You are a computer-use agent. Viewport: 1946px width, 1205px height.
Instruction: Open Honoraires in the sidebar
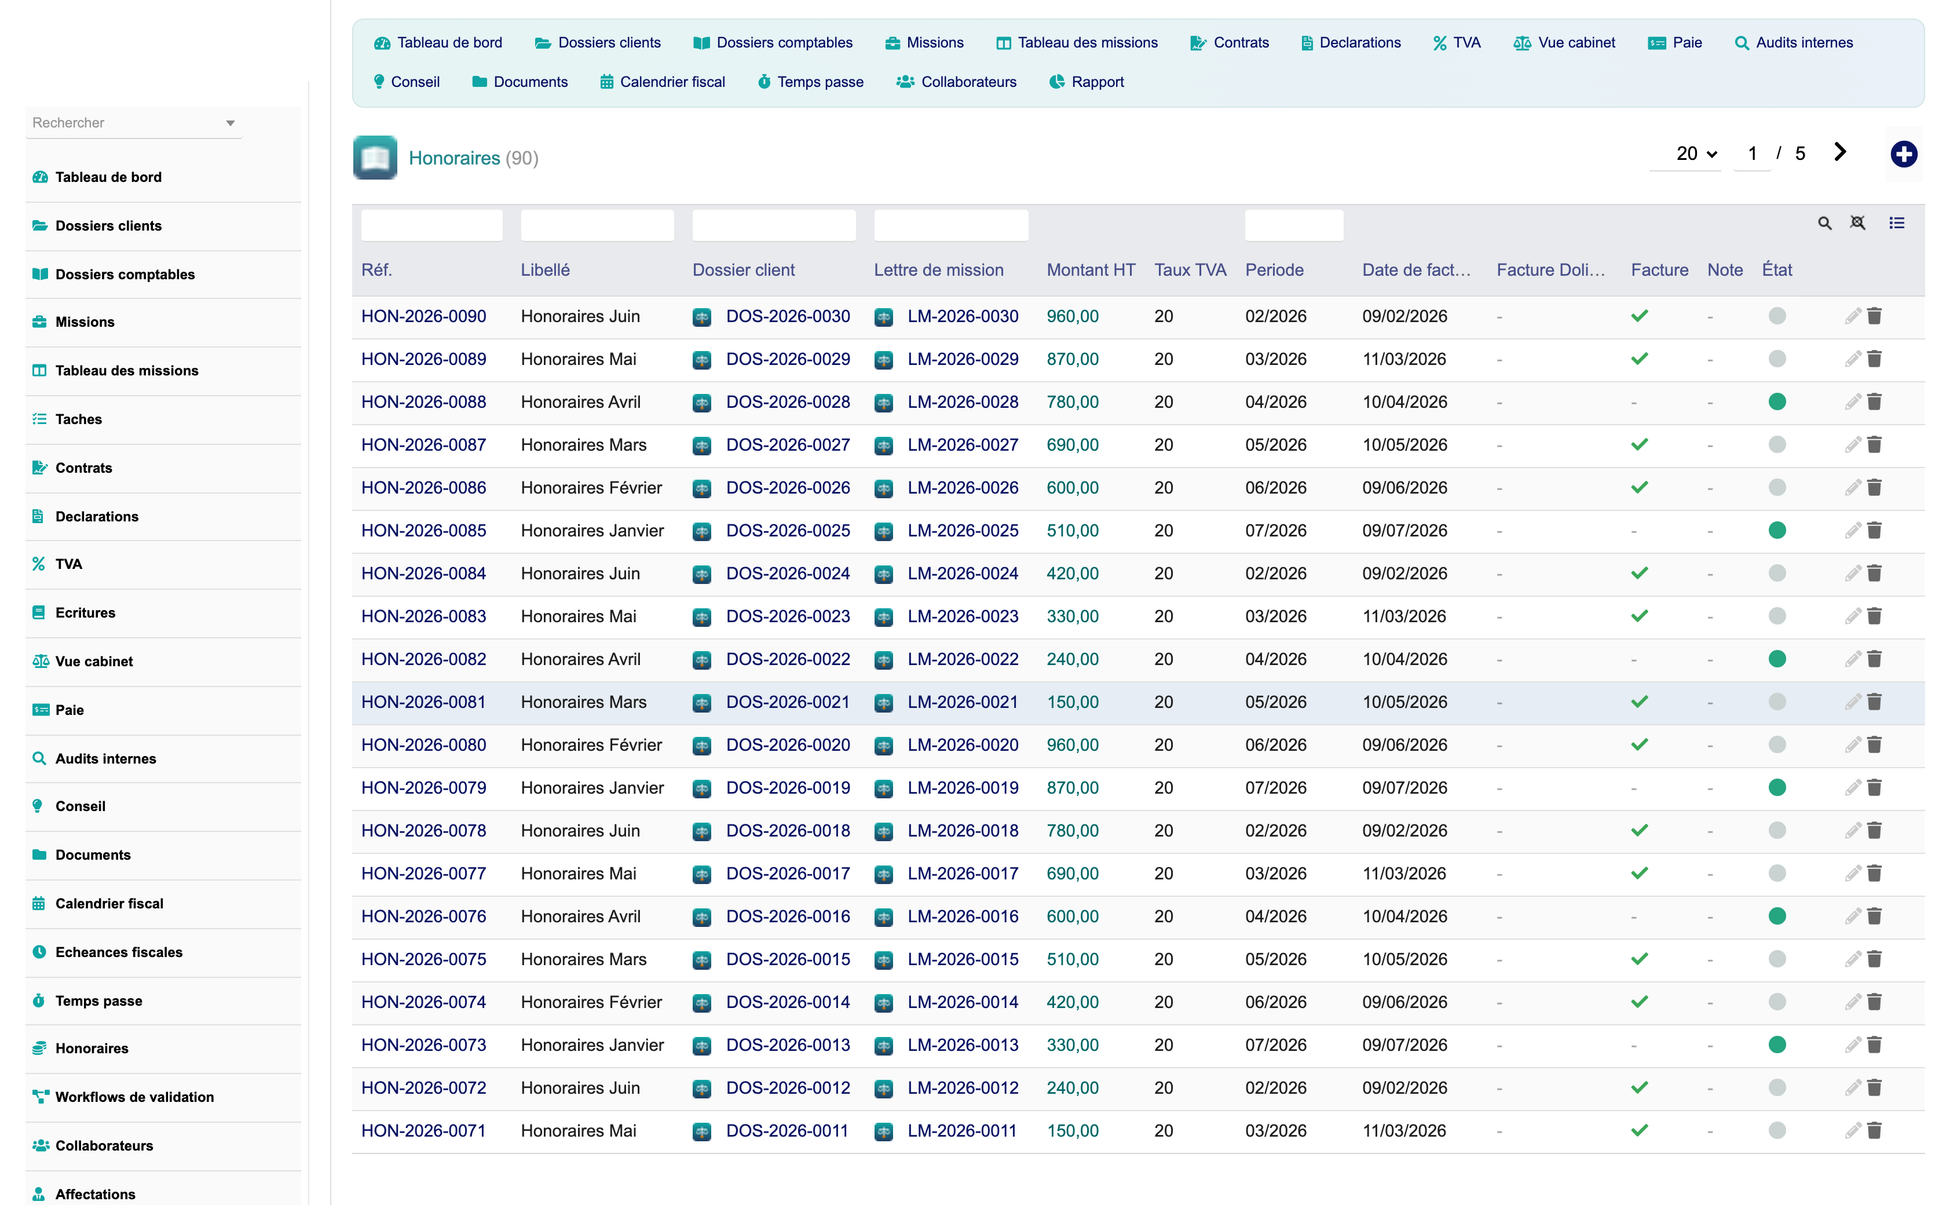pyautogui.click(x=91, y=1048)
